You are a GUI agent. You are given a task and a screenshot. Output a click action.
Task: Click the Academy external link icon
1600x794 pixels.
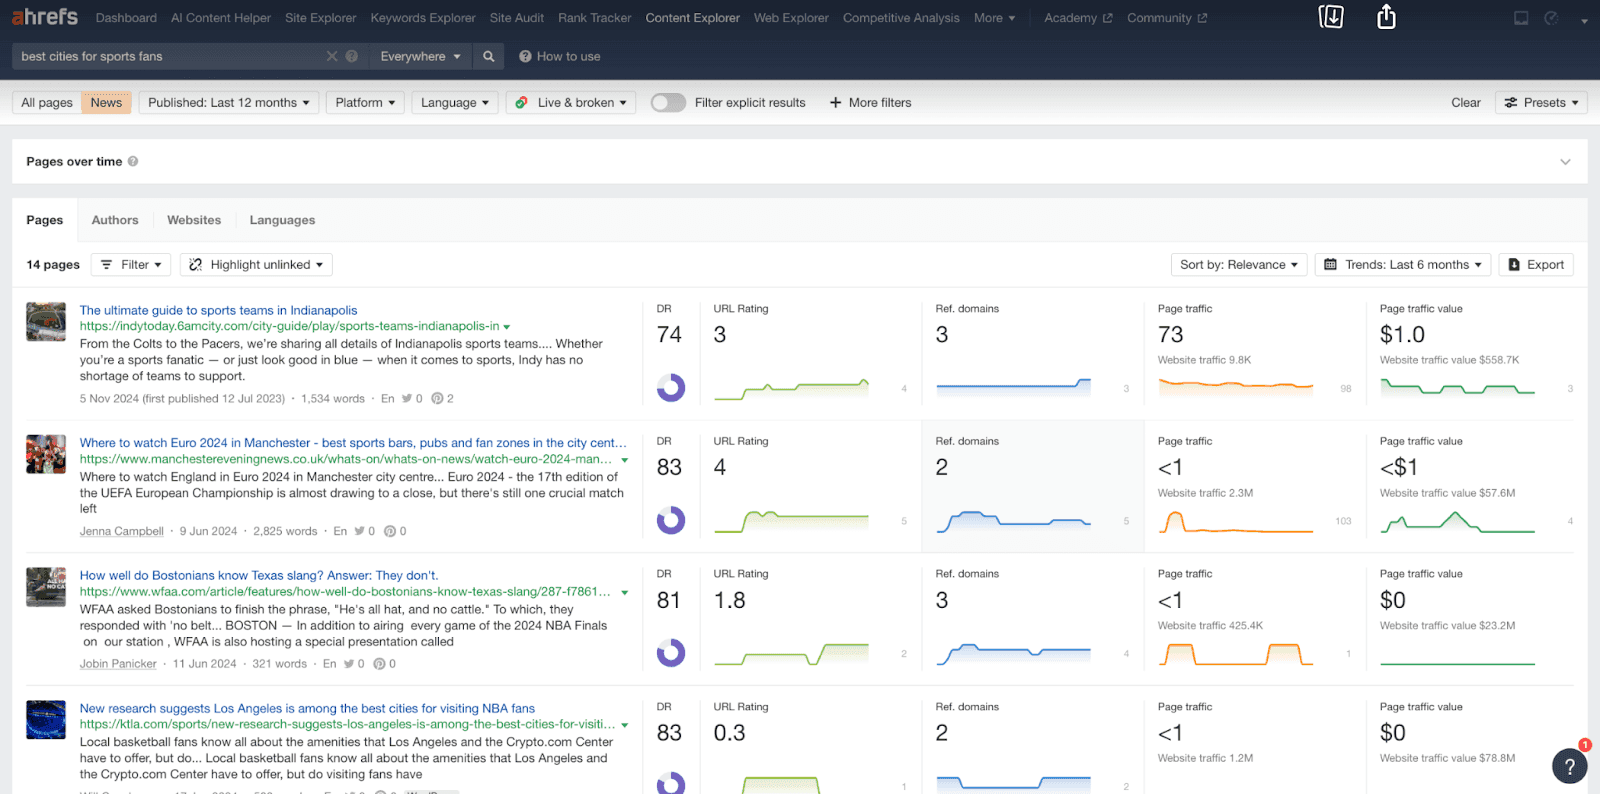coord(1107,18)
